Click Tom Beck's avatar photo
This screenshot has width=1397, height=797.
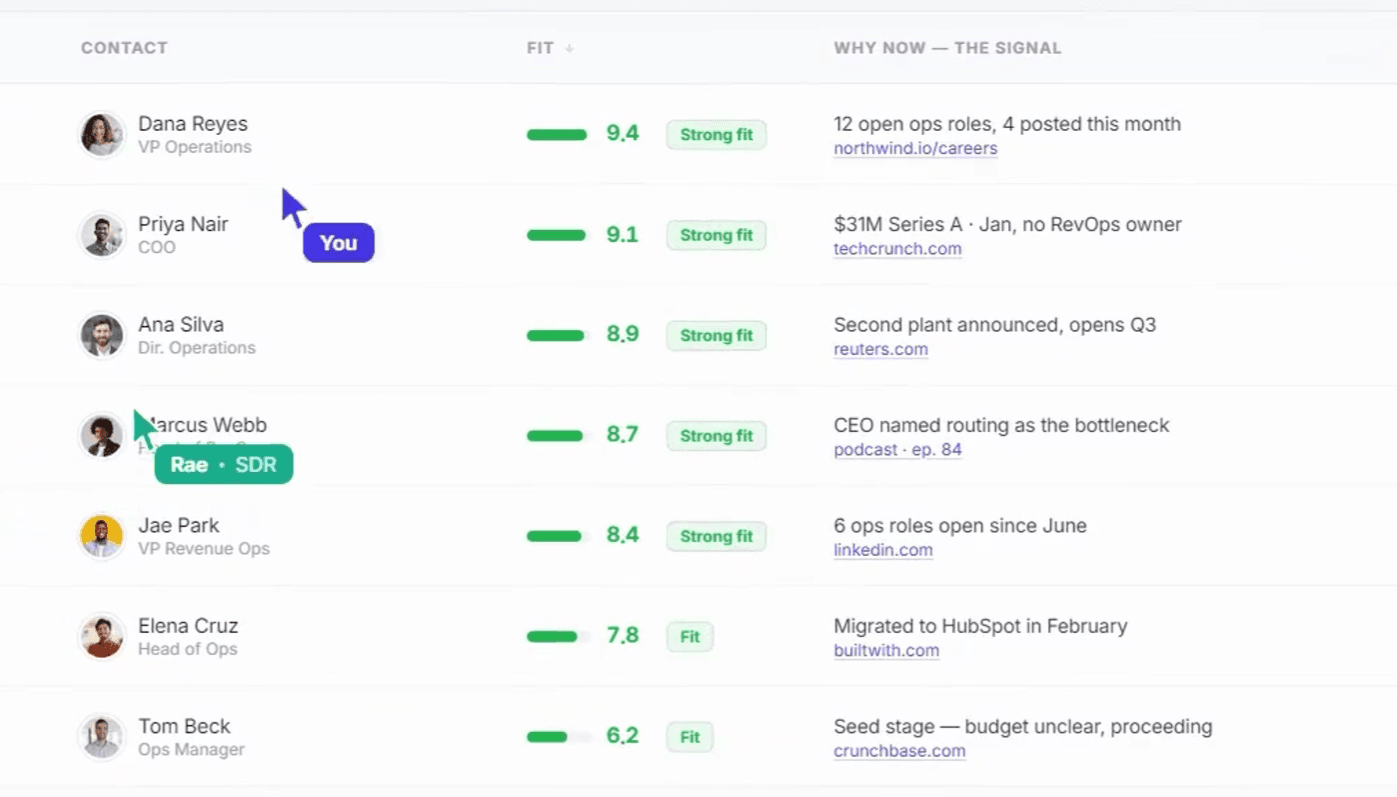click(x=102, y=736)
